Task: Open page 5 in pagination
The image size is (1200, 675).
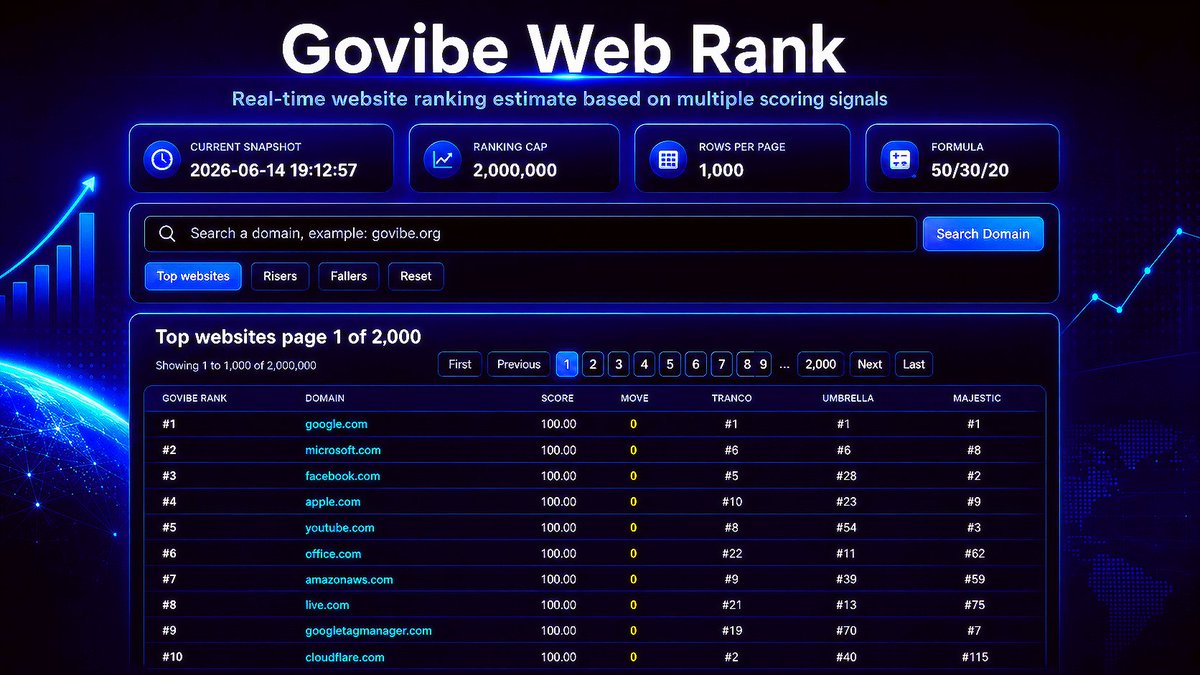Action: point(671,364)
